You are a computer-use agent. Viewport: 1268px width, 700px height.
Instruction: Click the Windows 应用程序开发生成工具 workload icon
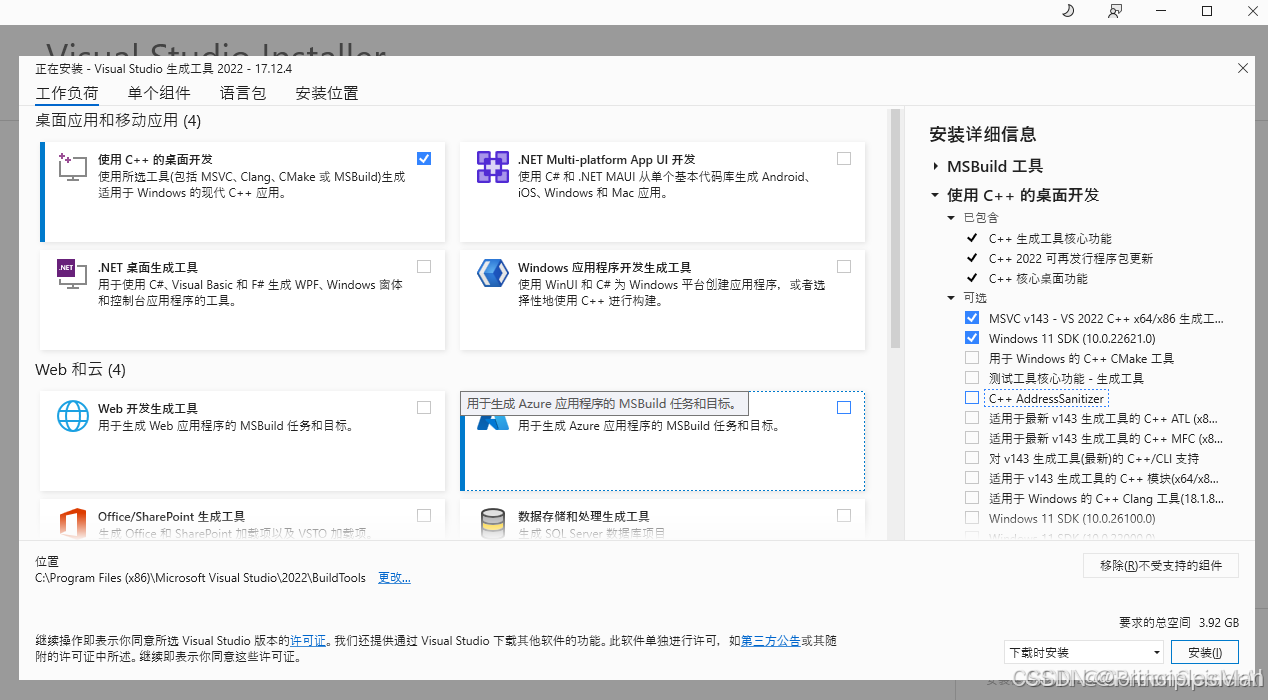tap(492, 274)
